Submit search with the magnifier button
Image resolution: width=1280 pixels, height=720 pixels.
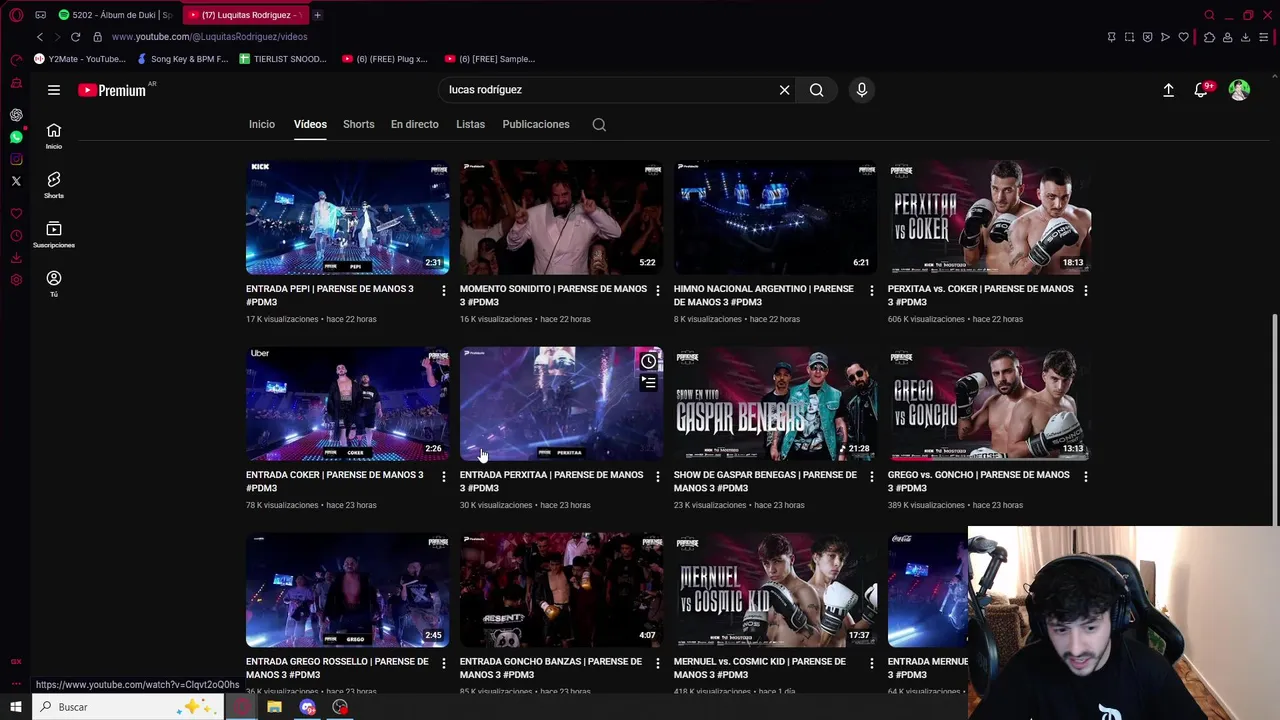pyautogui.click(x=817, y=90)
